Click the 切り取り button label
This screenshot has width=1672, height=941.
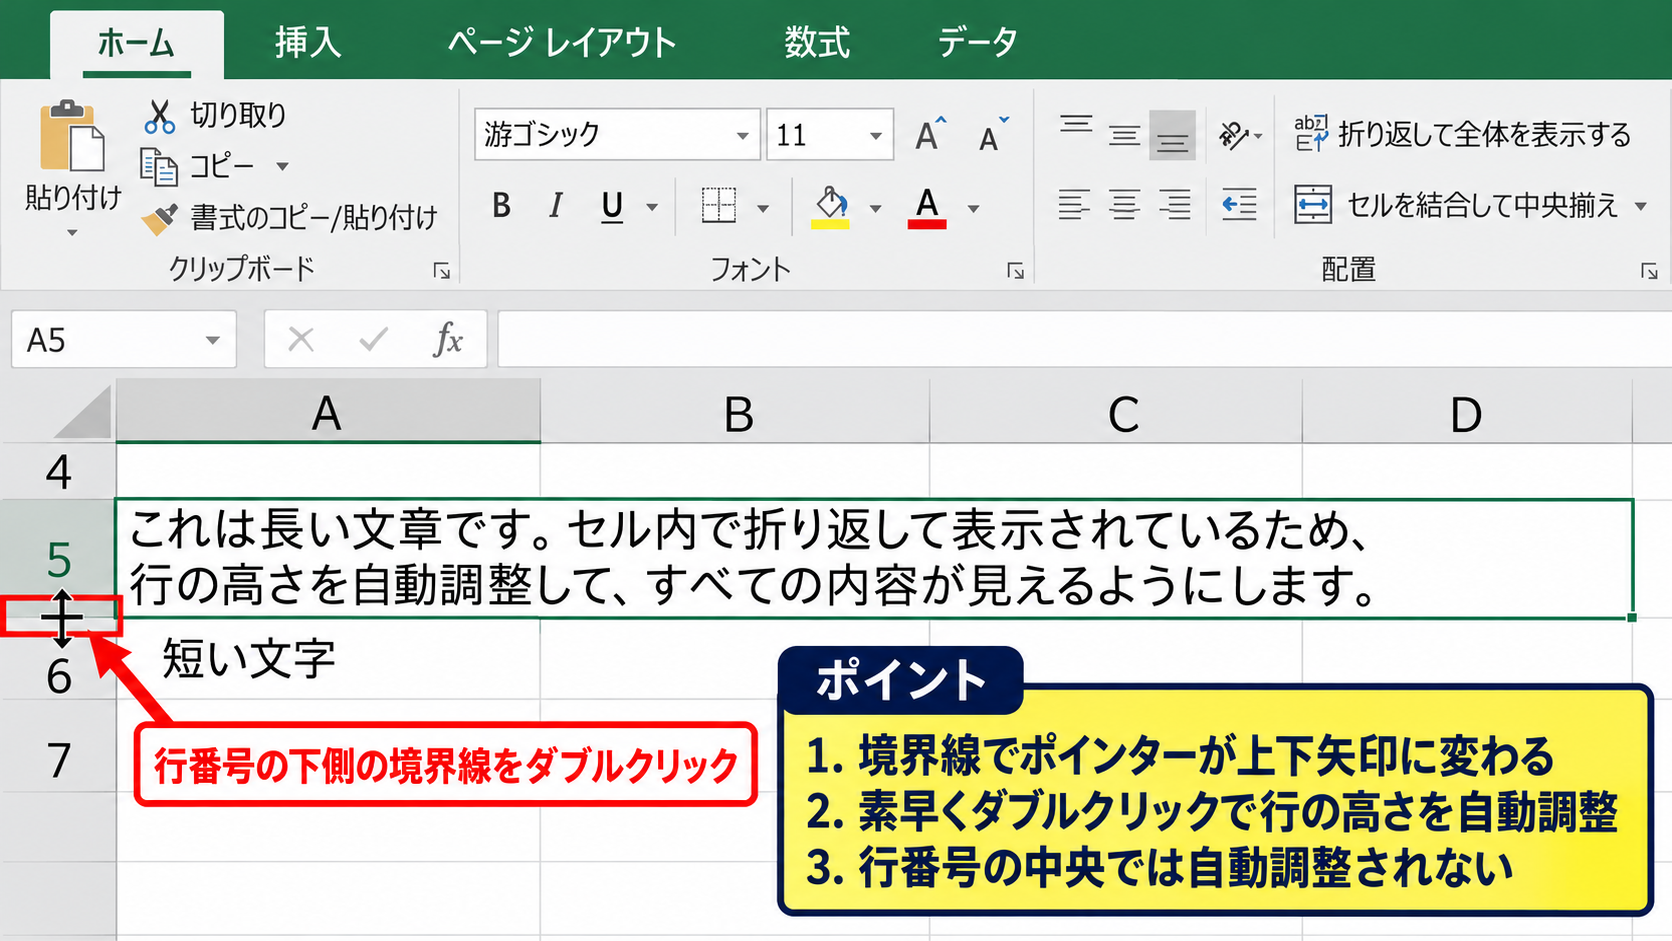coord(239,116)
